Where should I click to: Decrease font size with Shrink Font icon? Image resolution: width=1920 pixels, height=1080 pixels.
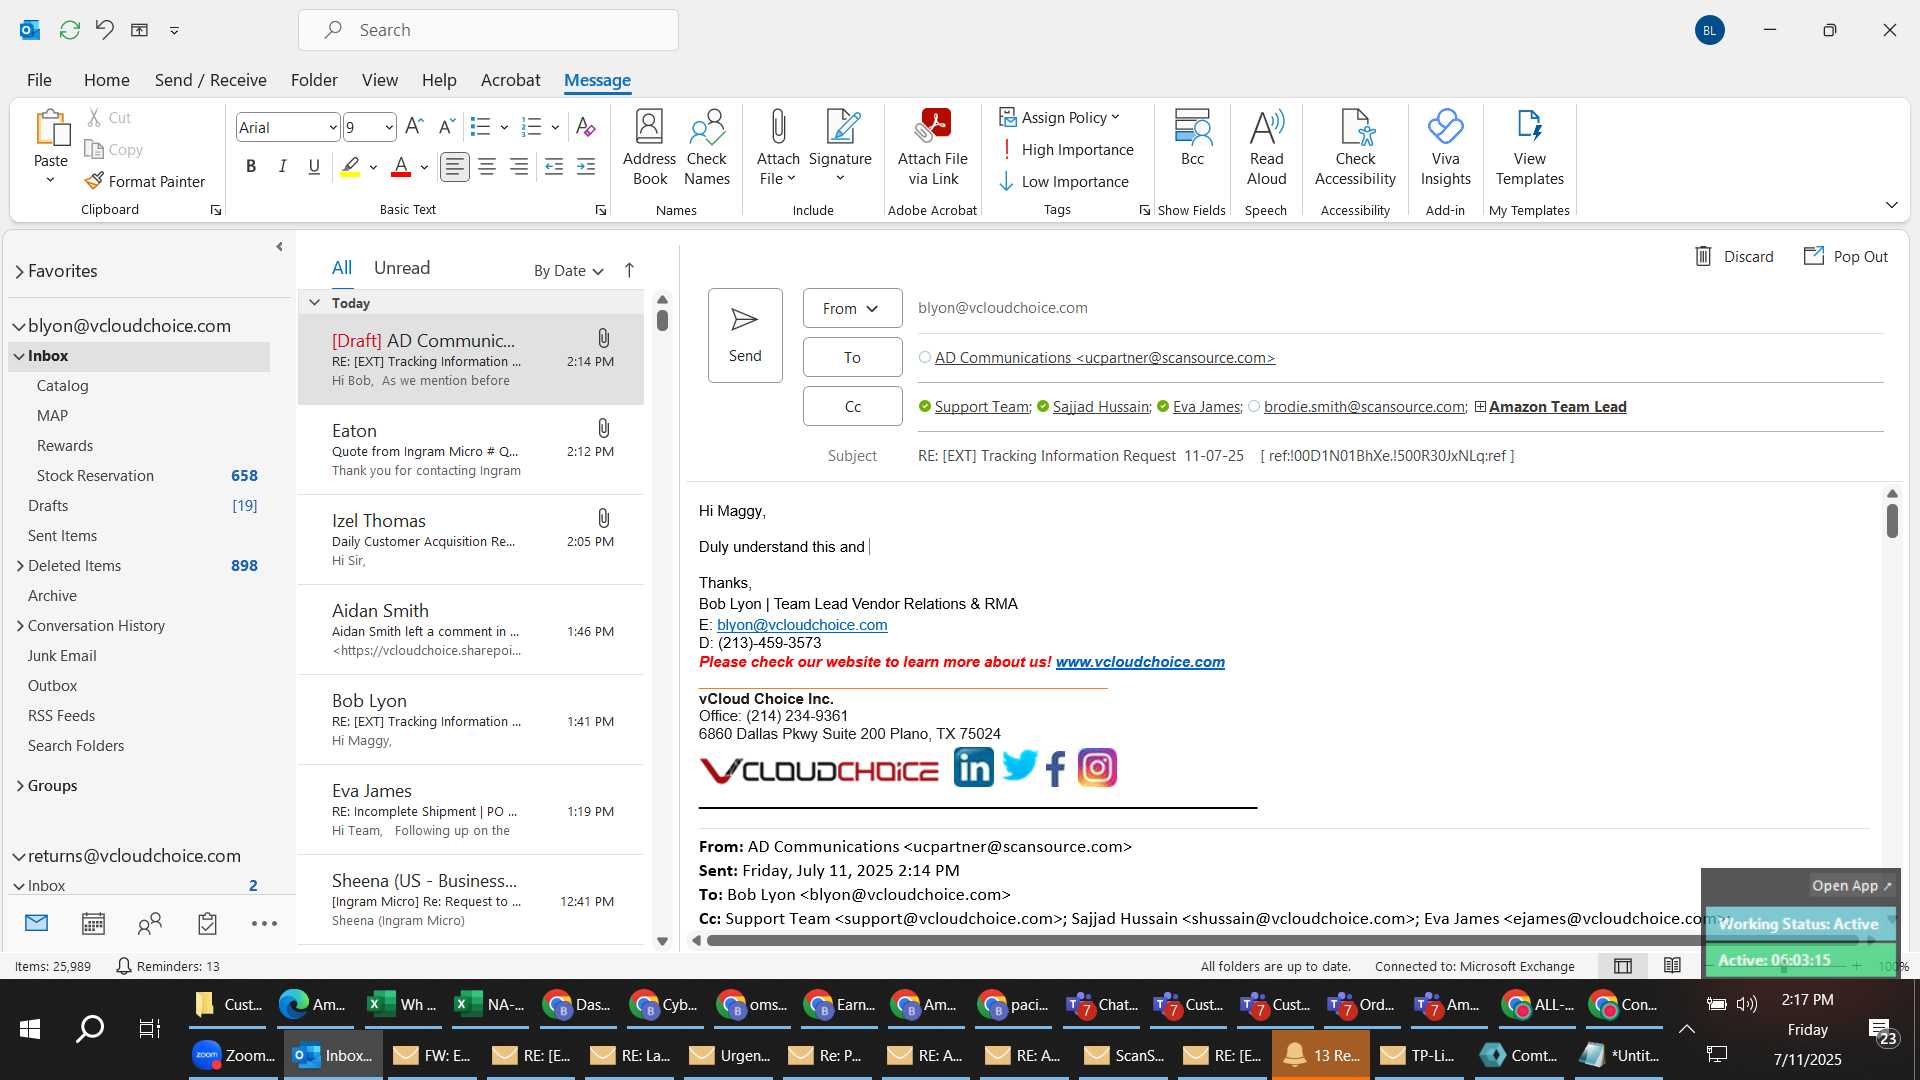pos(447,126)
